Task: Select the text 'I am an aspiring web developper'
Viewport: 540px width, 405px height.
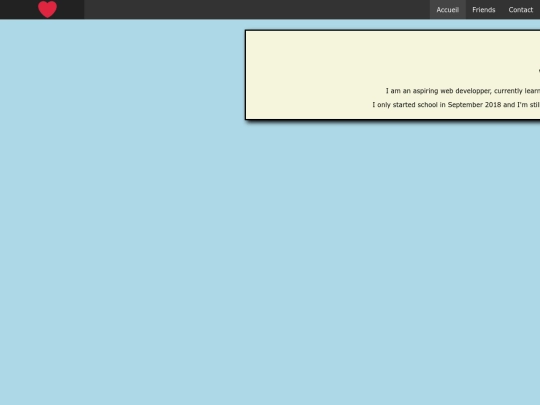Action: coord(438,91)
